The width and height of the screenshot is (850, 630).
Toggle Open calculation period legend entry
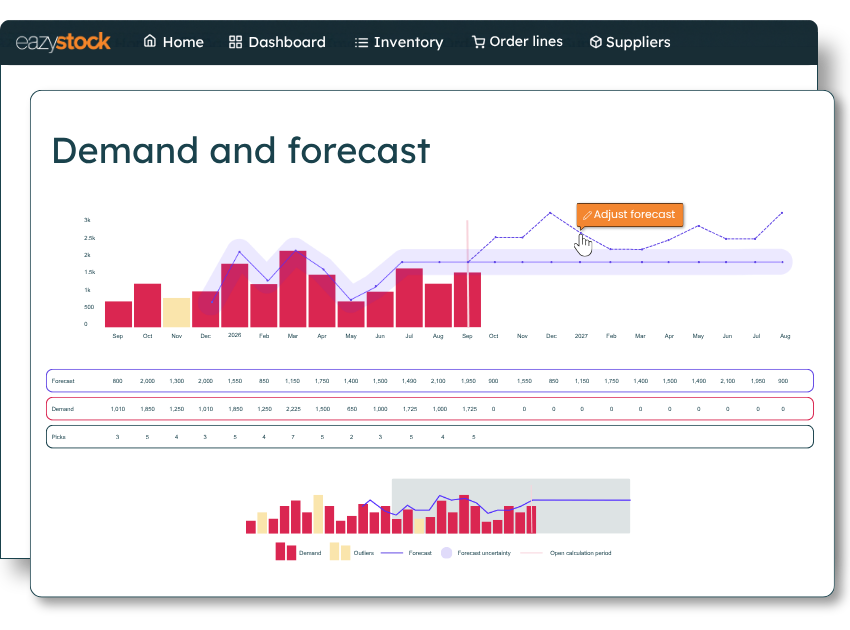[565, 553]
